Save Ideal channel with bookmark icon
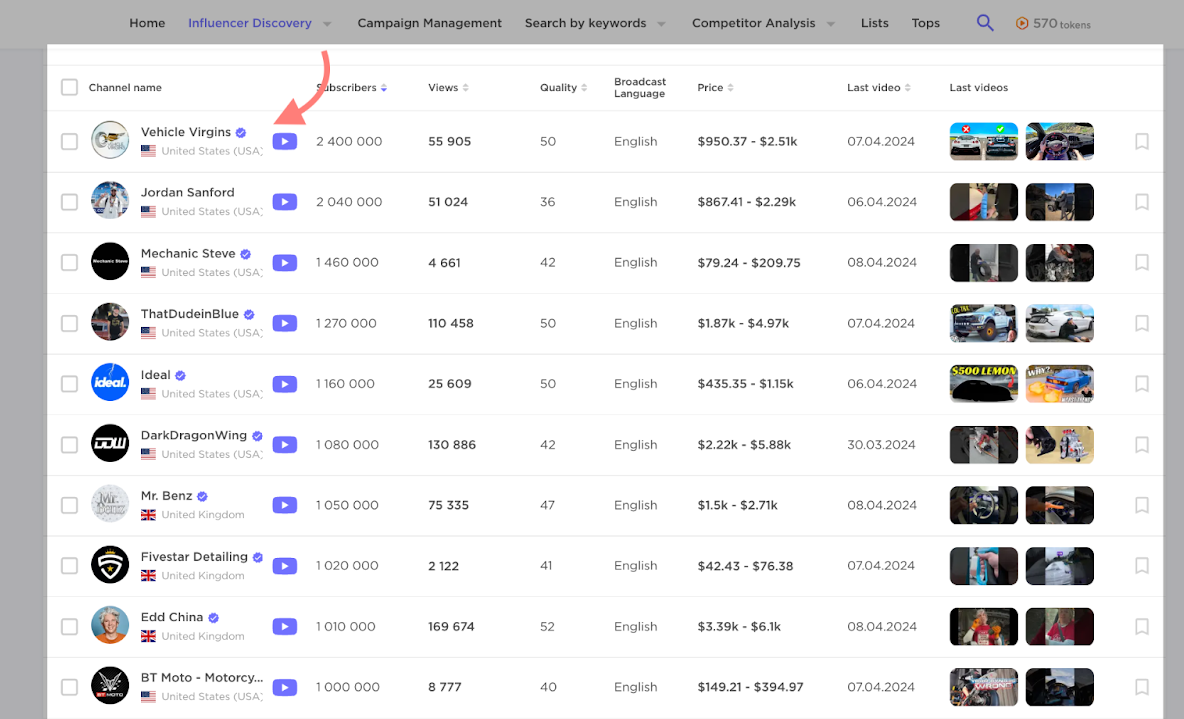Image resolution: width=1184 pixels, height=719 pixels. pyautogui.click(x=1141, y=384)
